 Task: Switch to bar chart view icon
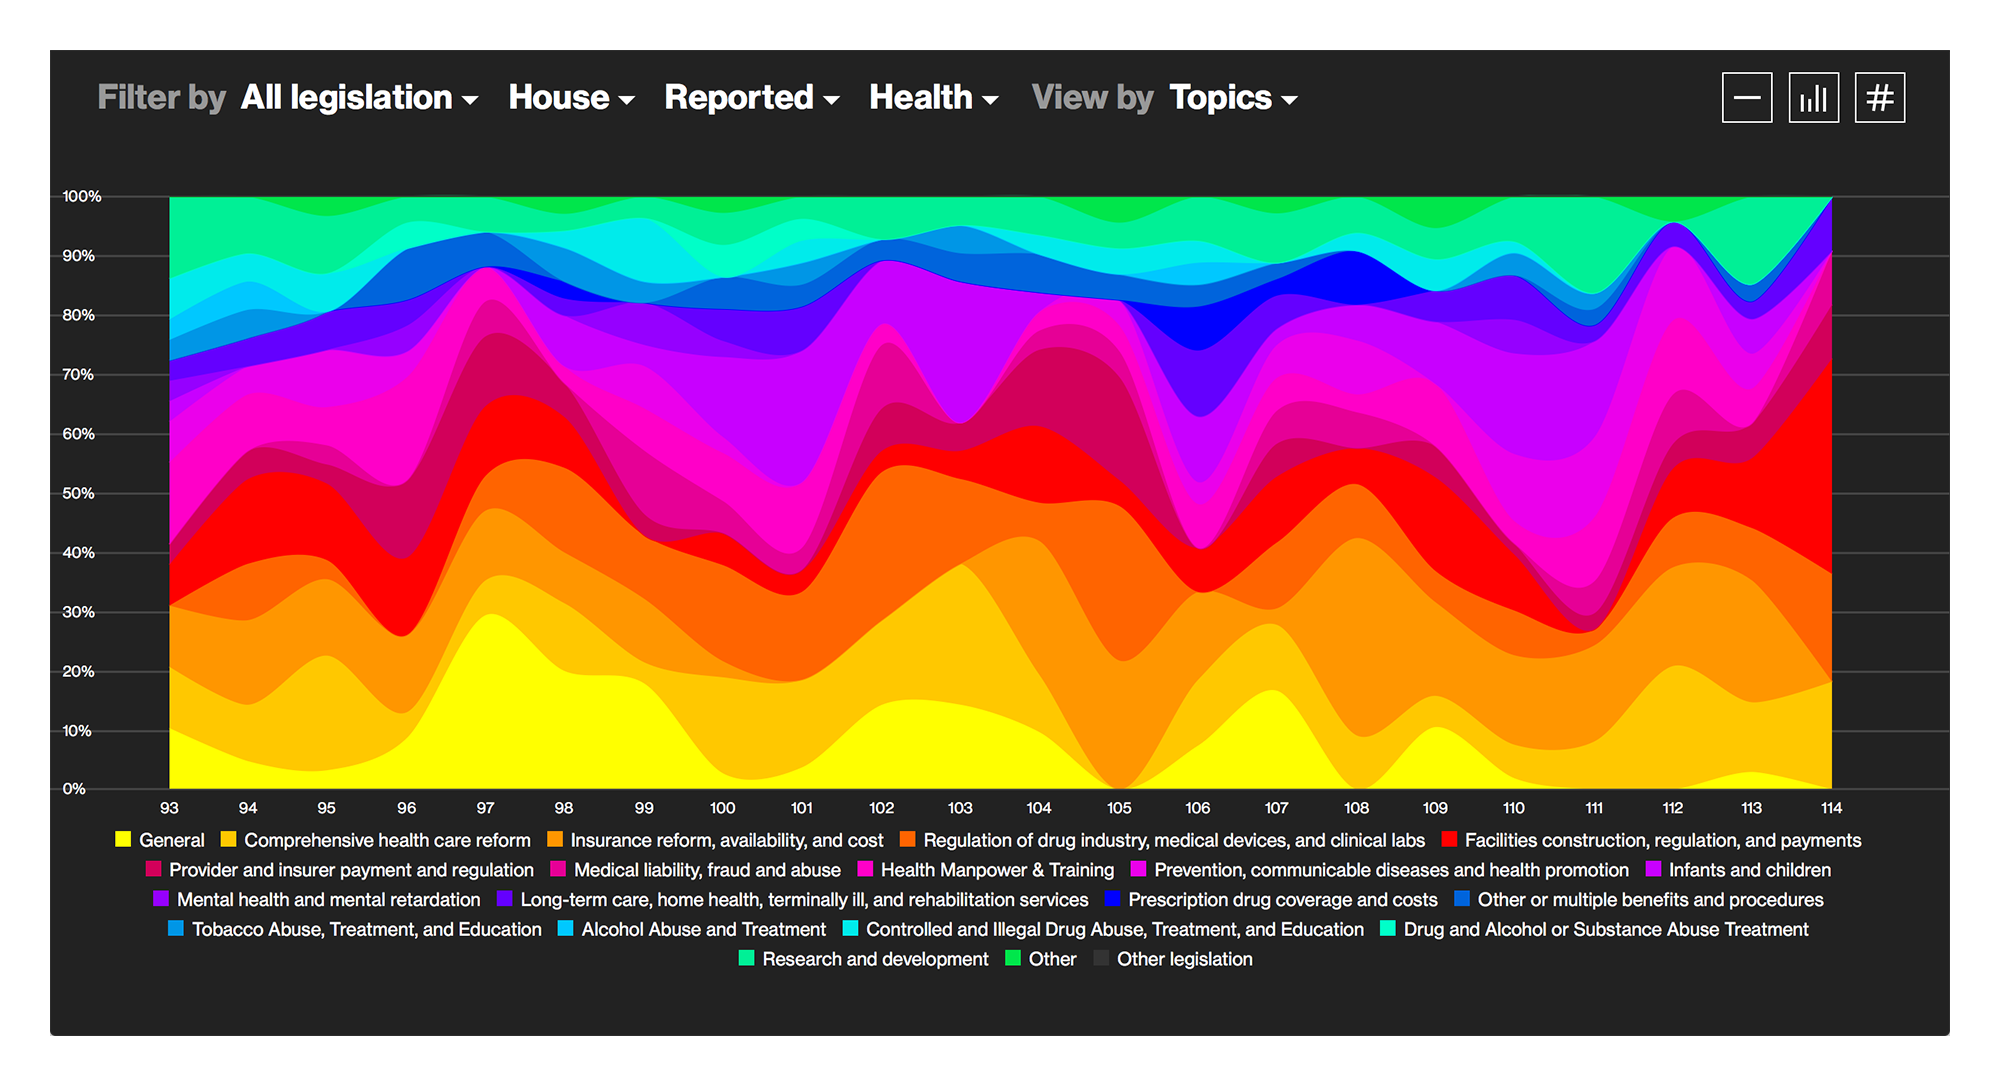coord(1813,98)
